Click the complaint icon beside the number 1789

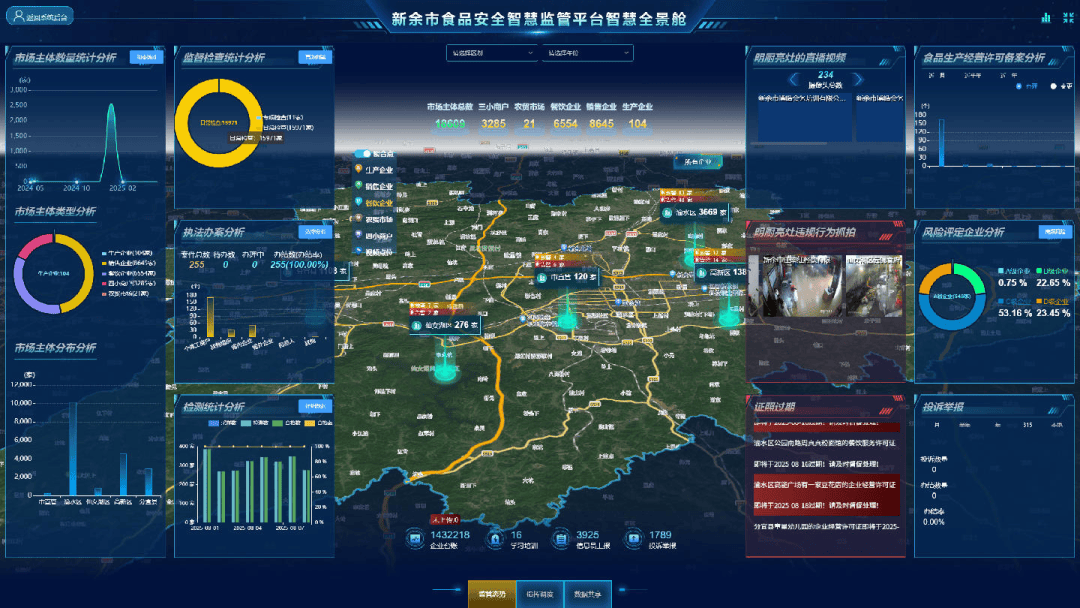tap(633, 540)
